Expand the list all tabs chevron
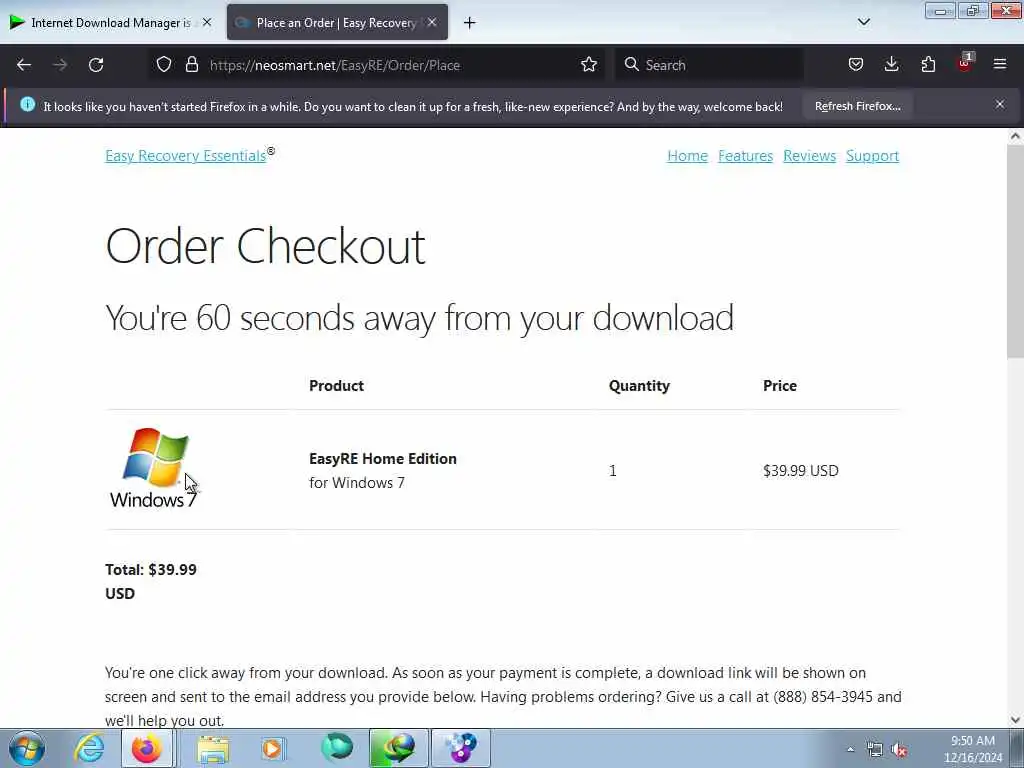 coord(863,22)
